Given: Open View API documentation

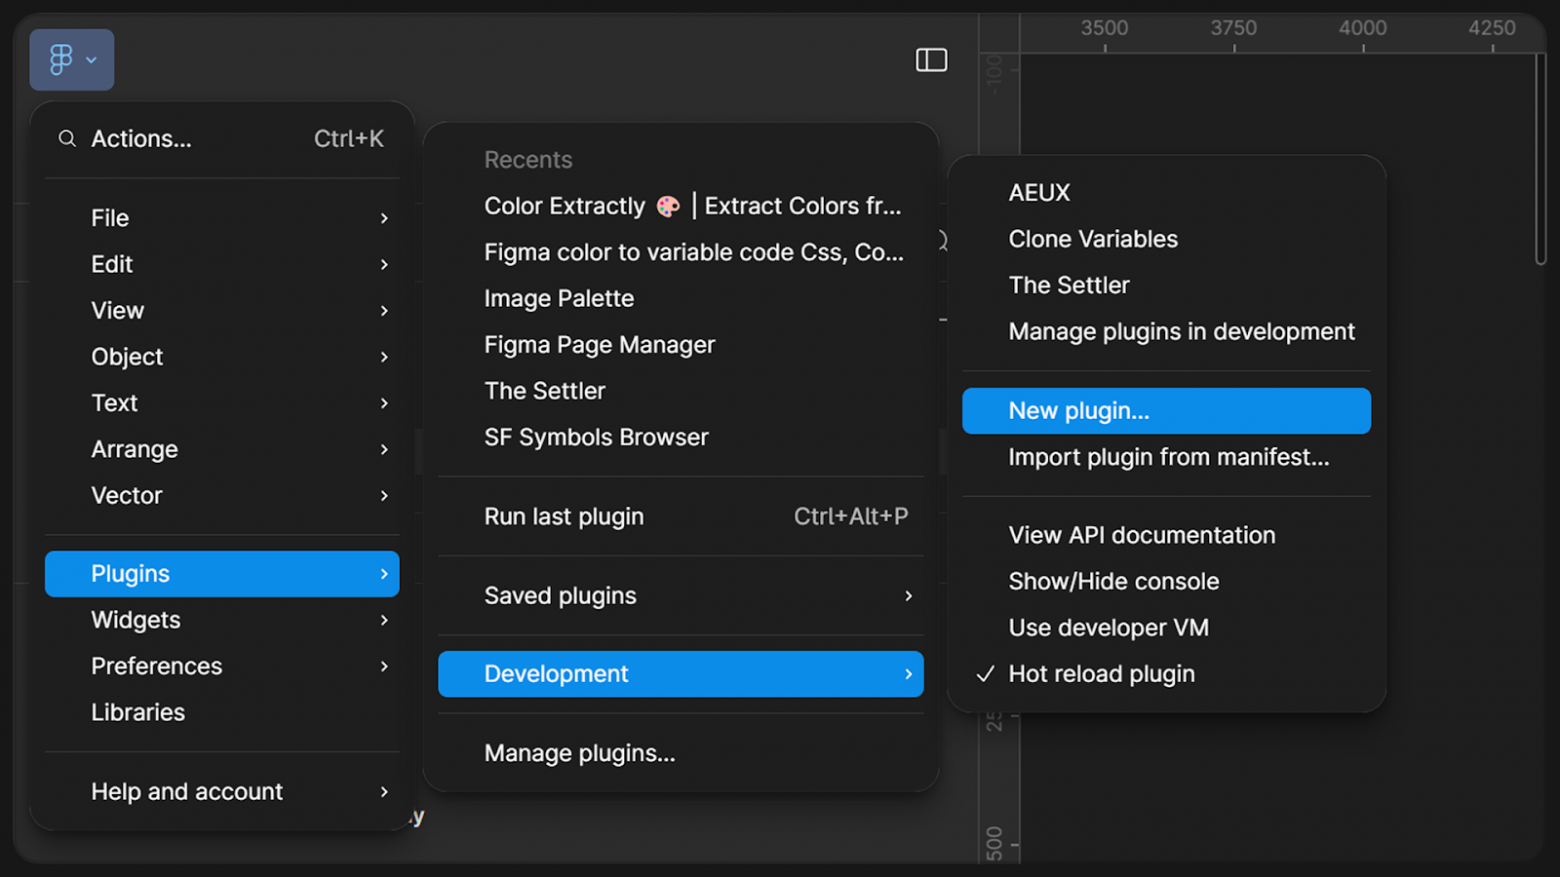Looking at the screenshot, I should pos(1141,536).
